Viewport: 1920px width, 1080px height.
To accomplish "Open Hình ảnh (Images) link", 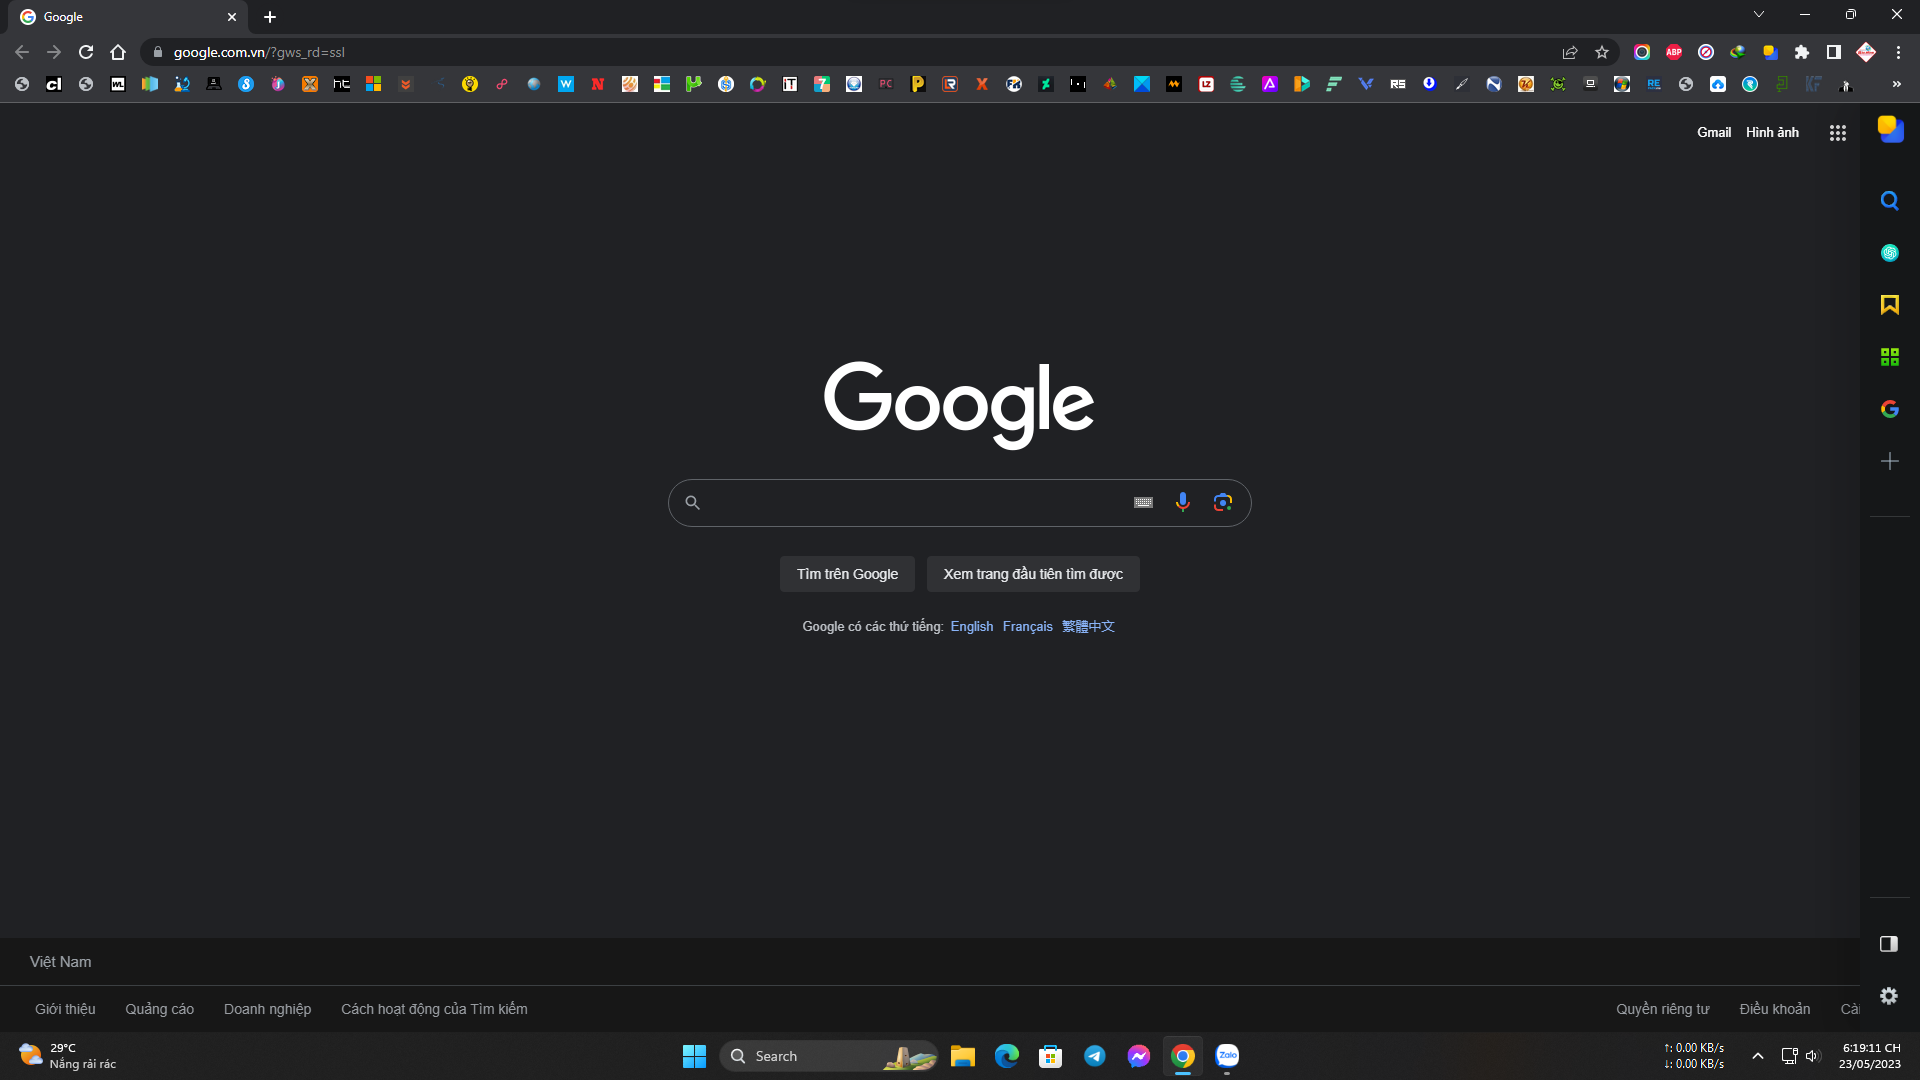I will 1772,132.
